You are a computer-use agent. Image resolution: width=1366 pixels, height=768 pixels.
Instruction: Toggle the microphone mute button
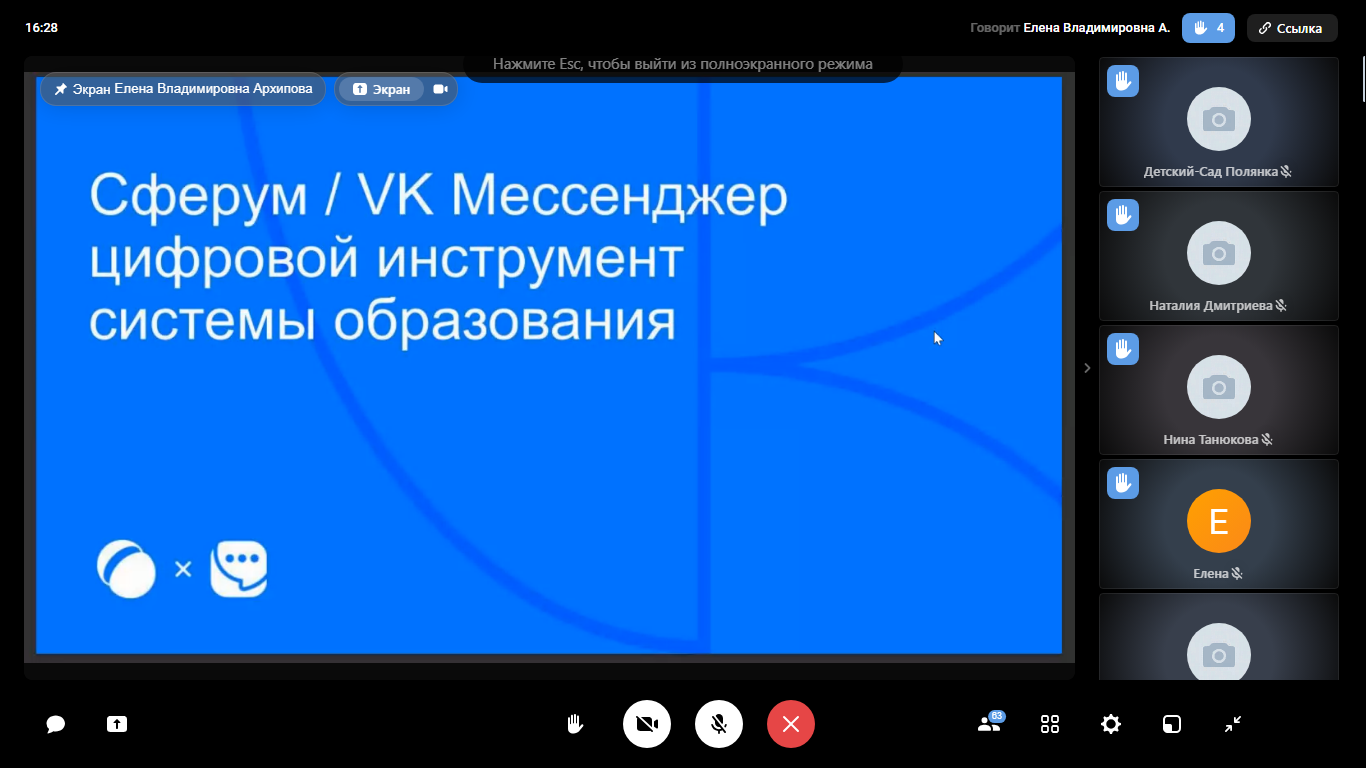pos(719,724)
